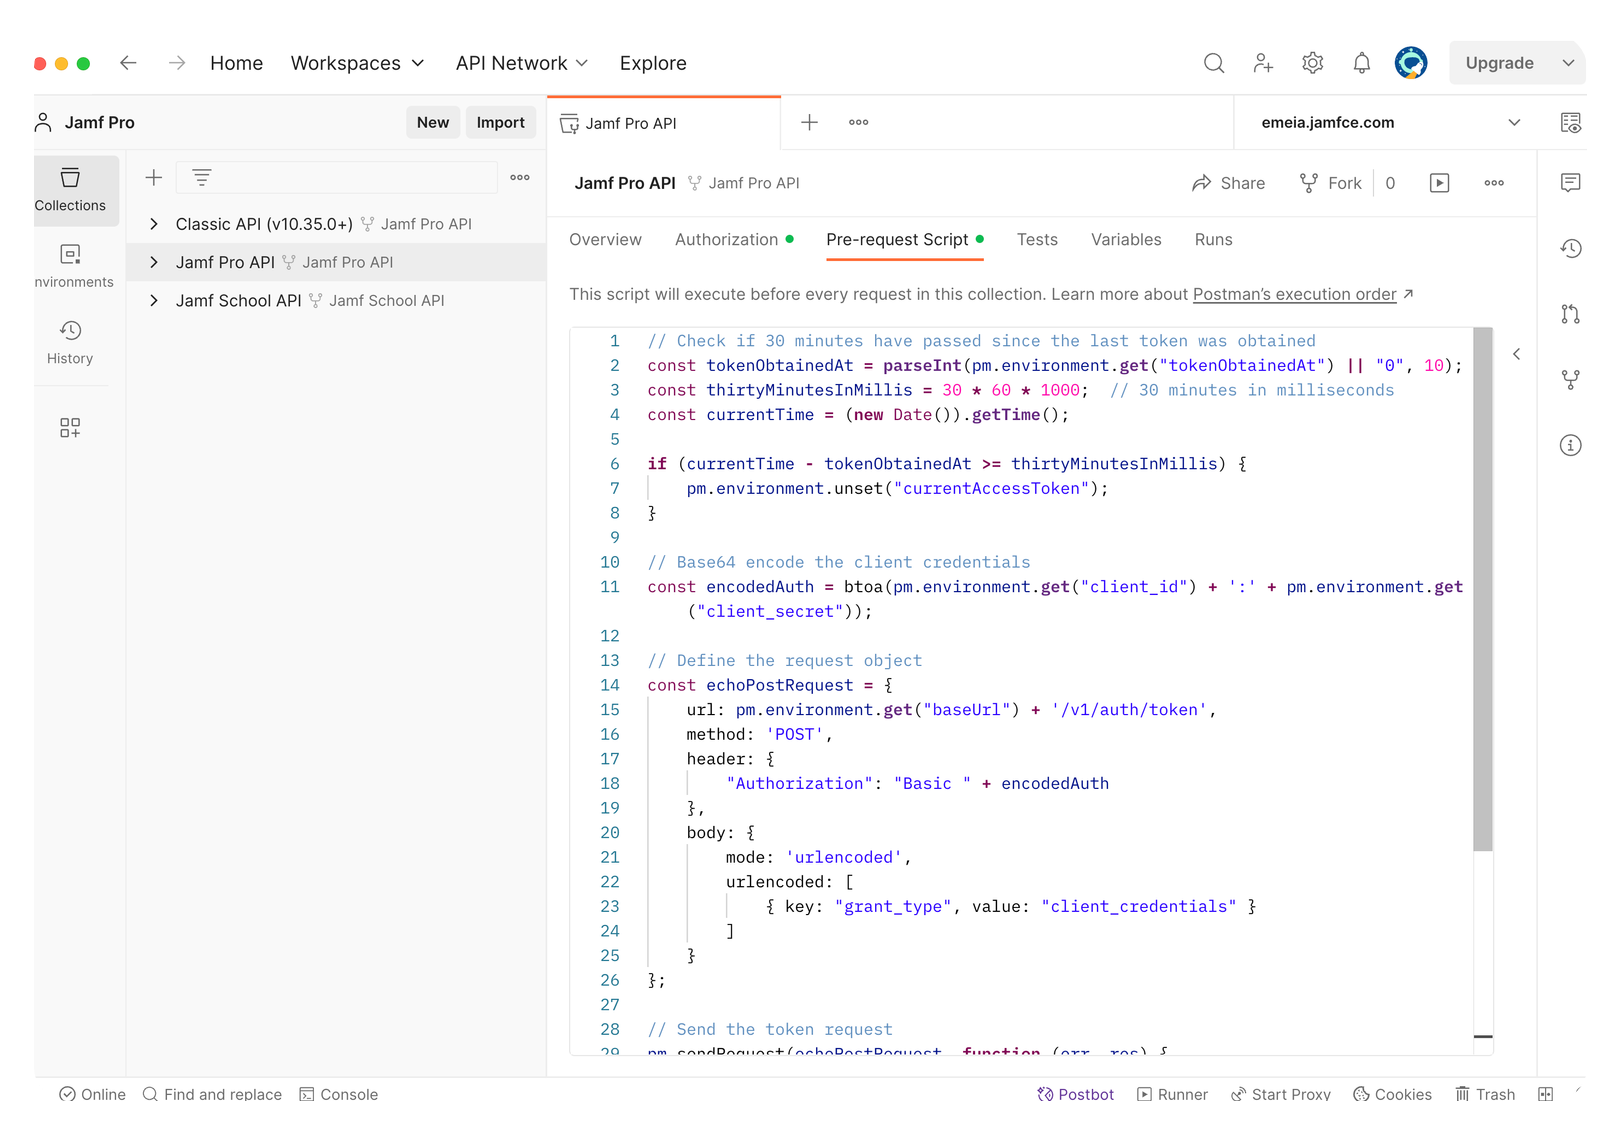
Task: Open the Cookies manager
Action: pyautogui.click(x=1392, y=1094)
